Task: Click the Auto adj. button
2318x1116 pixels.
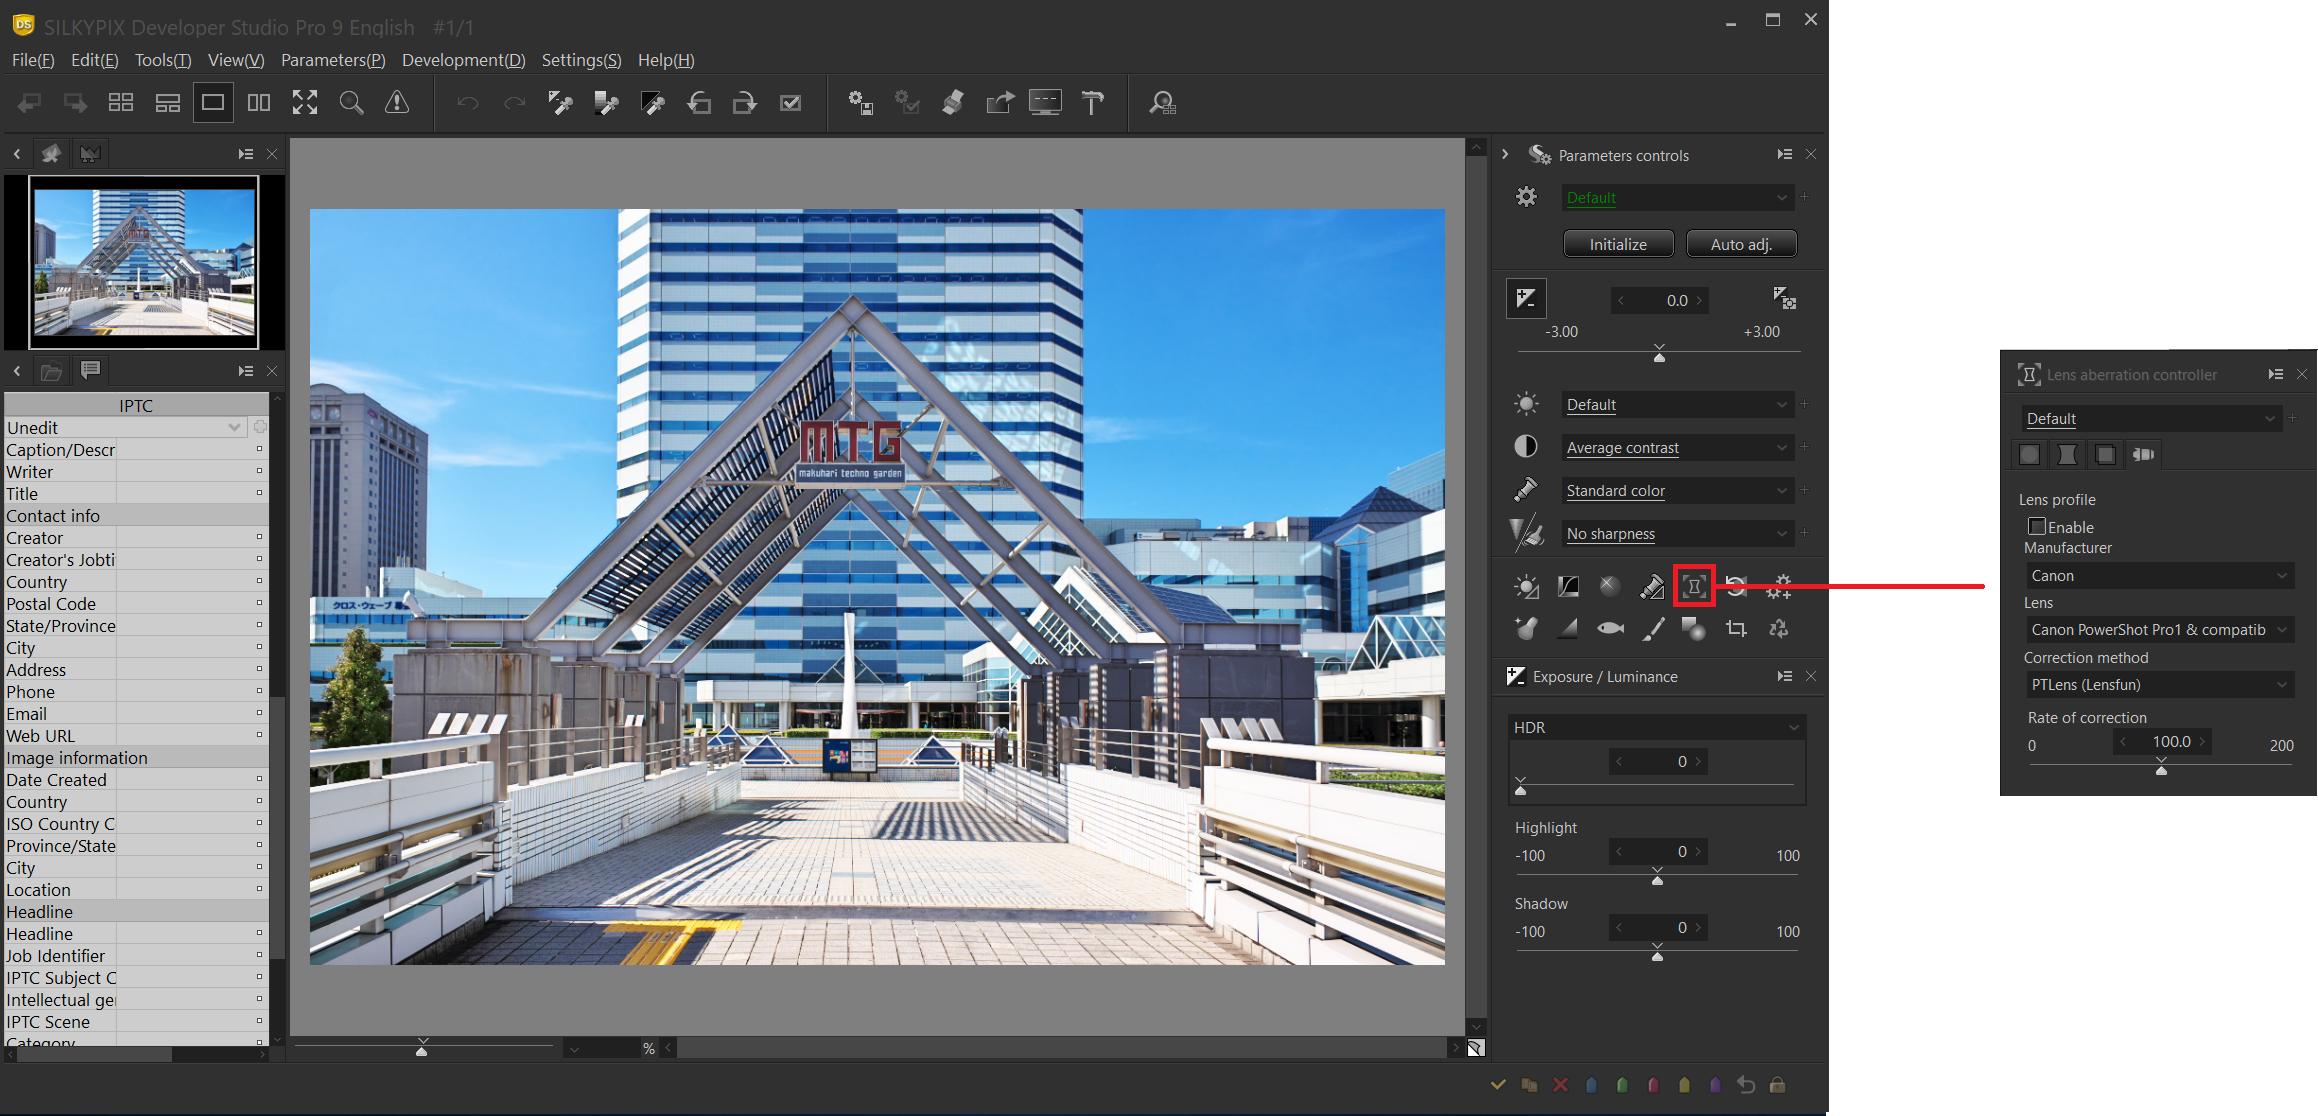Action: [x=1740, y=244]
